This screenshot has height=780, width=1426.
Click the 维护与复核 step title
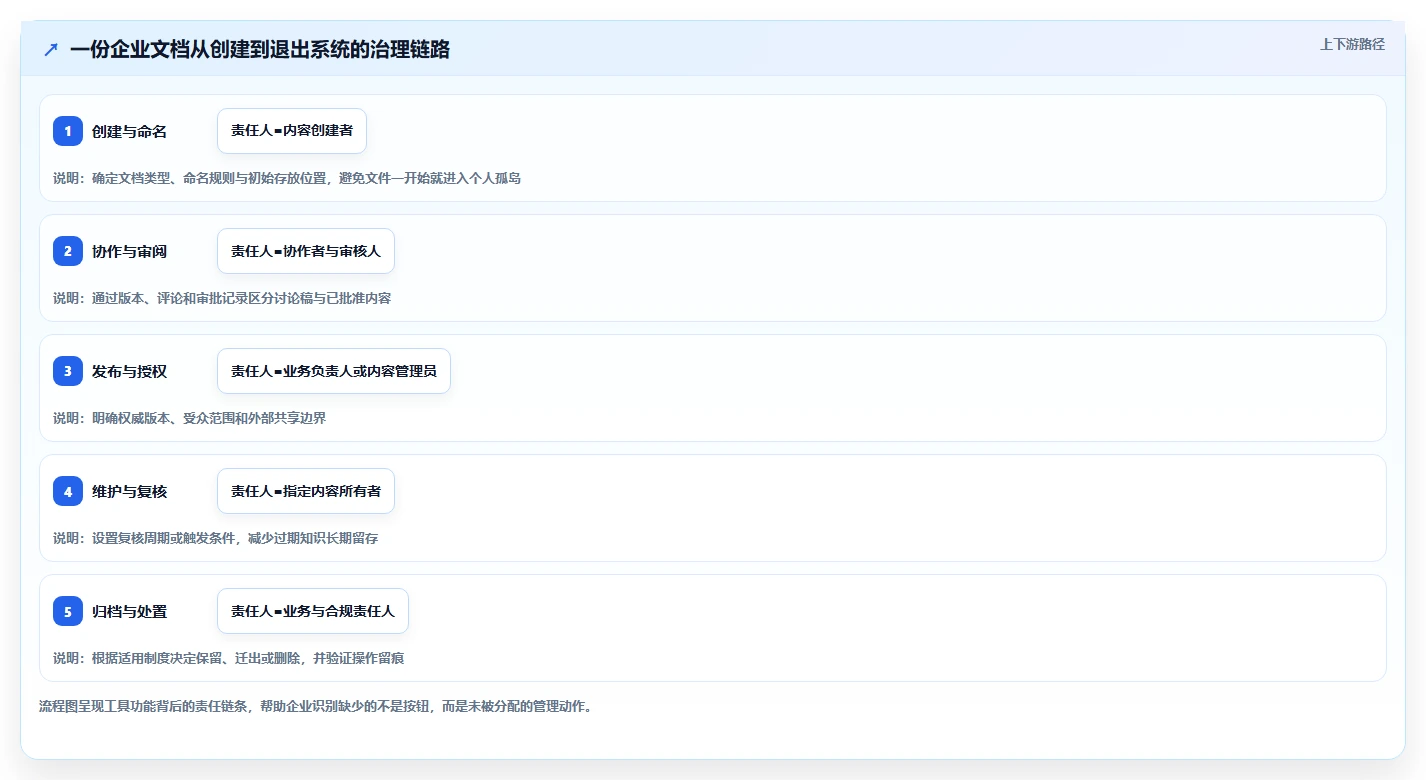point(129,491)
